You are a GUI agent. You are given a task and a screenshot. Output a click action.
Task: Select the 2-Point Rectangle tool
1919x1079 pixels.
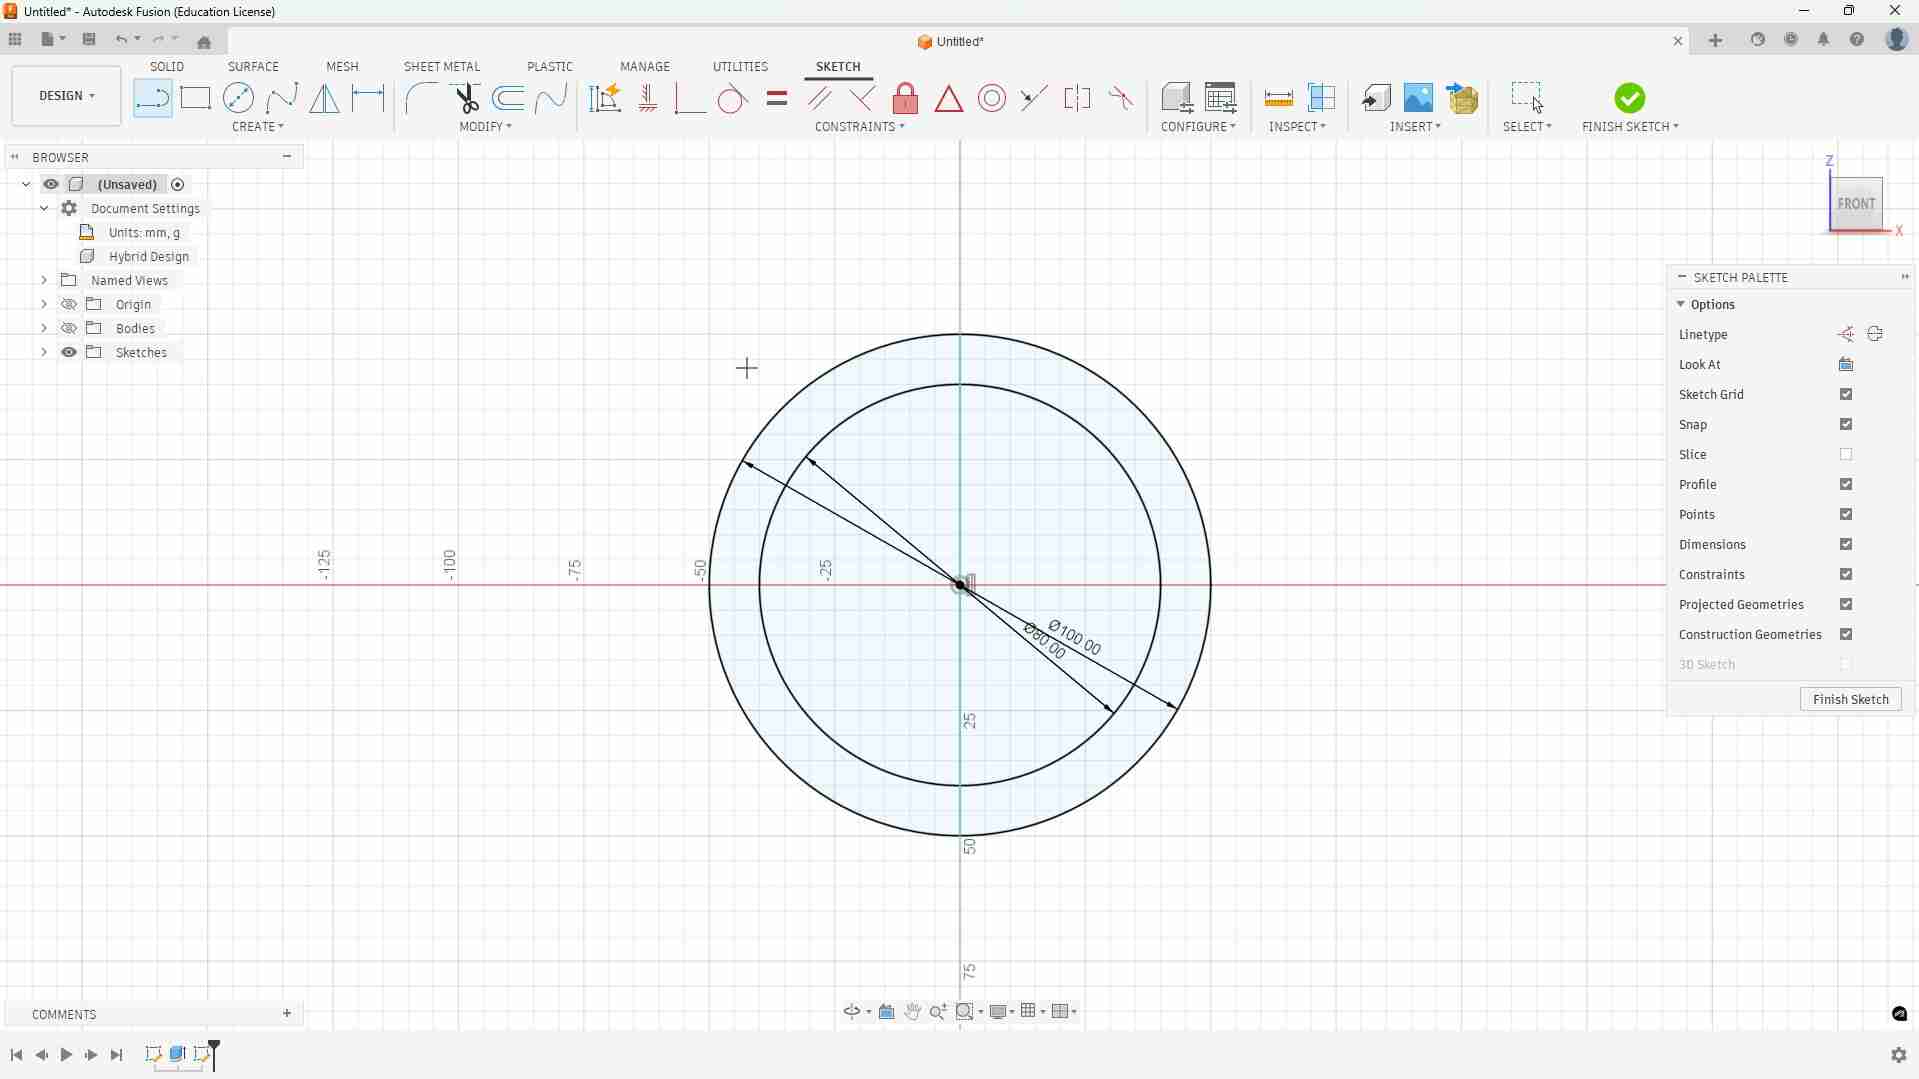(196, 98)
